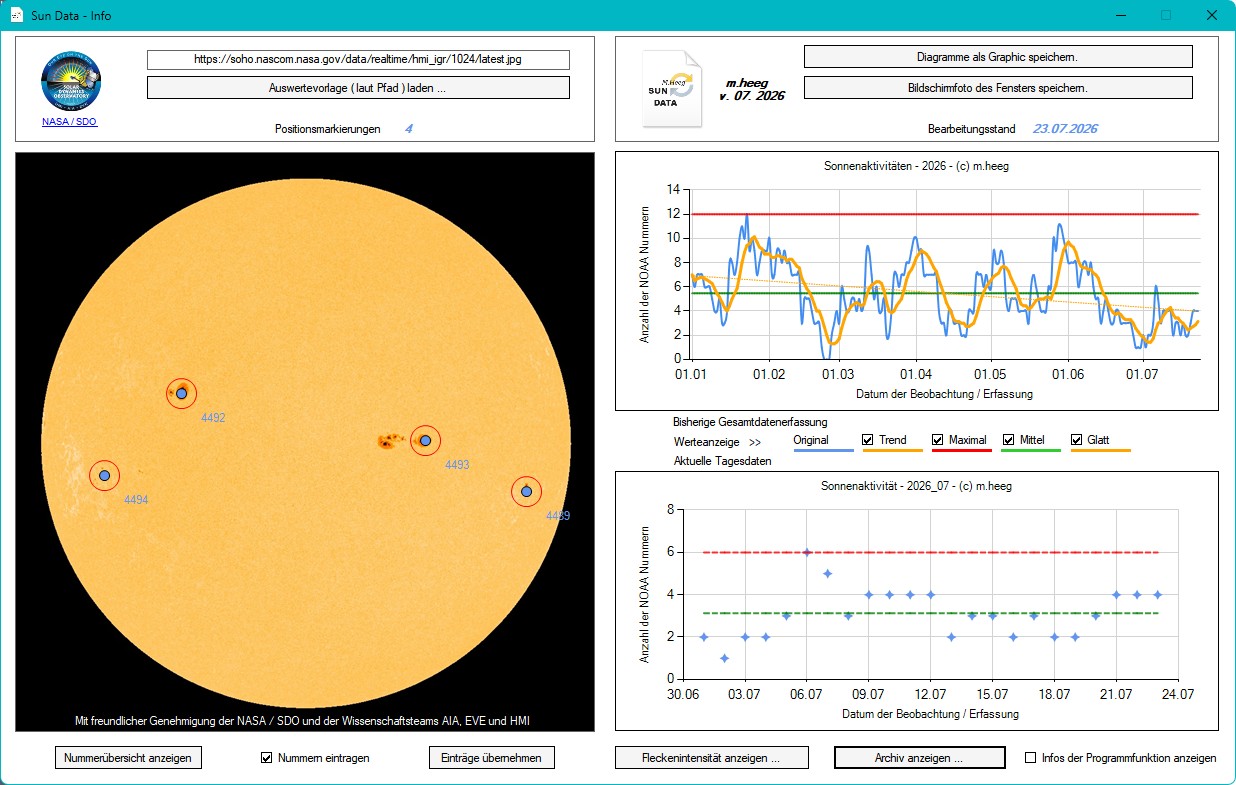This screenshot has width=1236, height=785.
Task: Click the sunspot number label 4493
Action: 457,465
